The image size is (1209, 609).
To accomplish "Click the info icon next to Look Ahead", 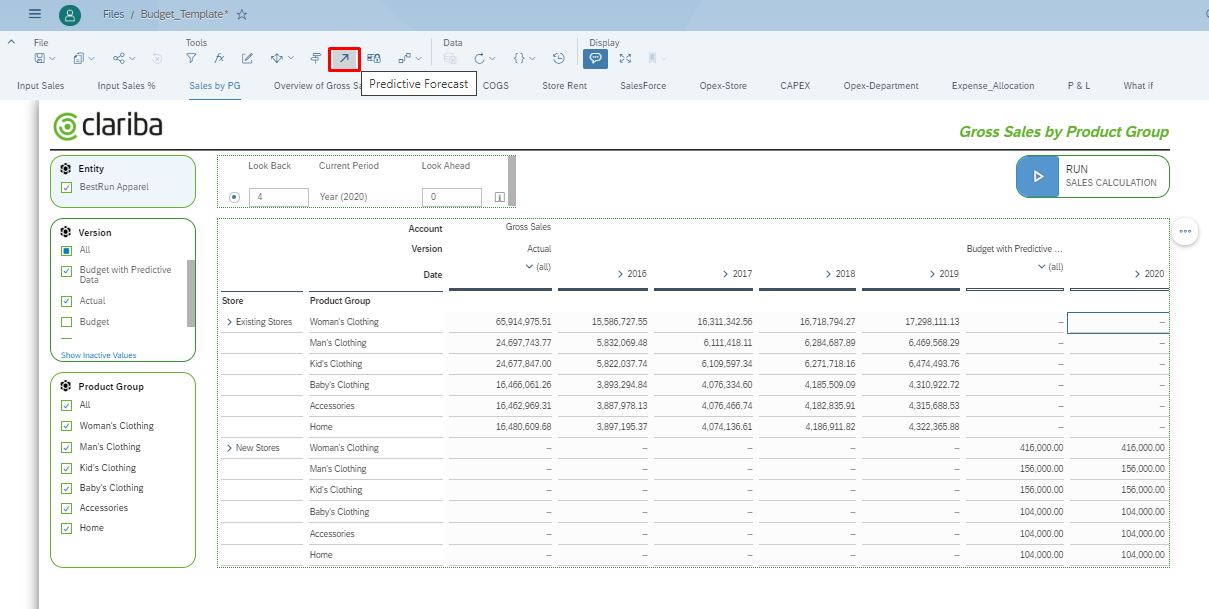I will [x=499, y=198].
